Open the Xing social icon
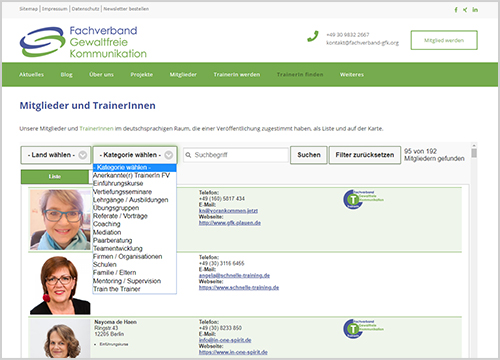 click(x=465, y=10)
